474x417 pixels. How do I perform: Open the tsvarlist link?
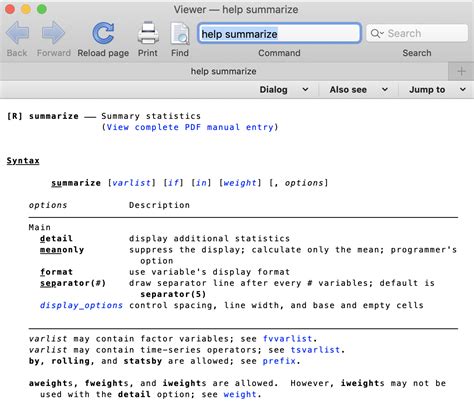tap(315, 350)
